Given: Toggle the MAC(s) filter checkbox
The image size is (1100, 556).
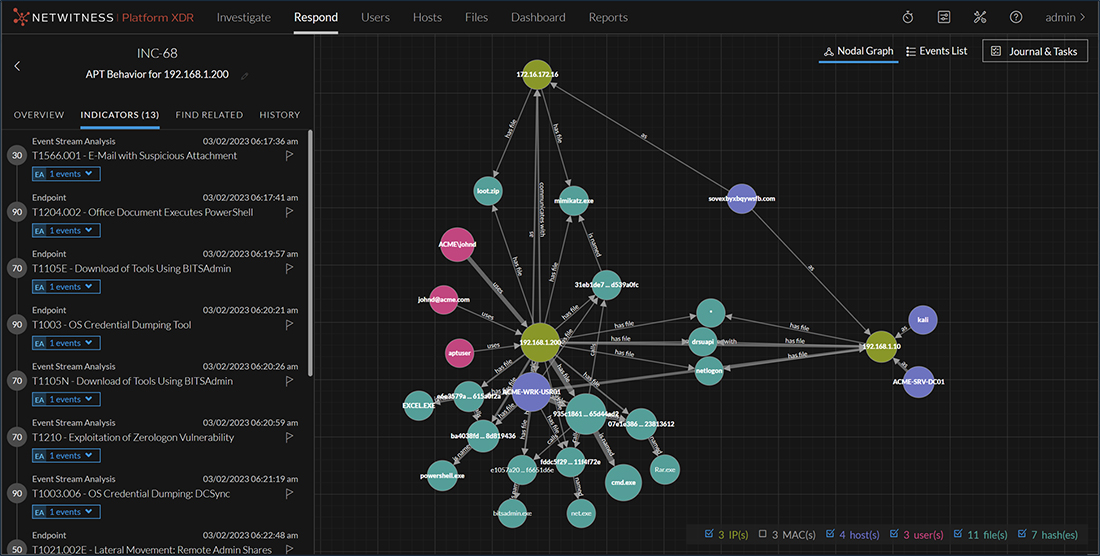Looking at the screenshot, I should 763,534.
